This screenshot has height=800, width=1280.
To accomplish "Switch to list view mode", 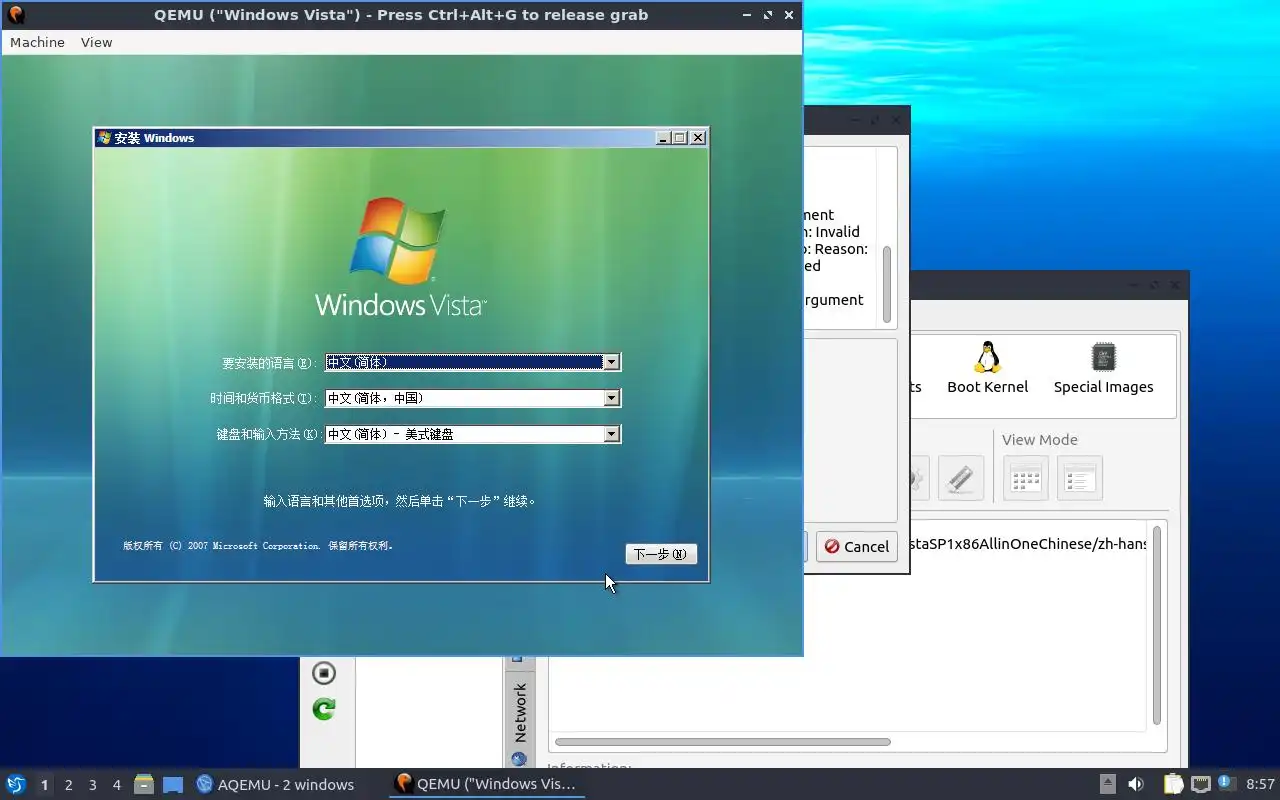I will 1079,478.
